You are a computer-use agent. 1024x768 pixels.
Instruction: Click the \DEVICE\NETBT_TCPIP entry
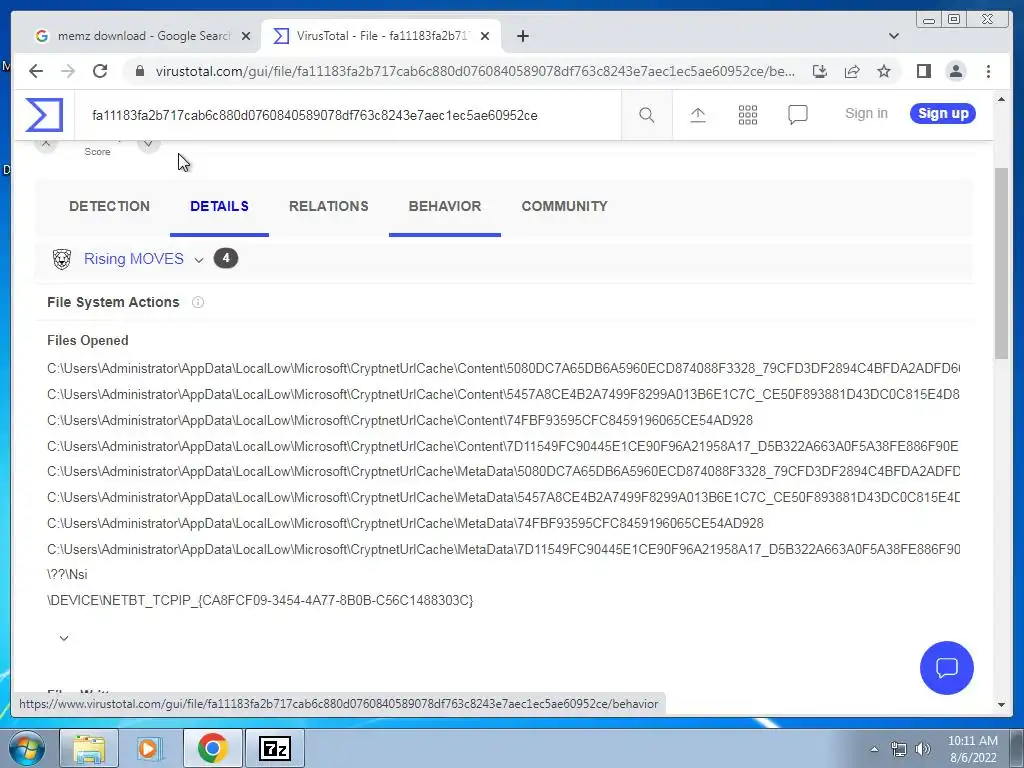(x=260, y=600)
